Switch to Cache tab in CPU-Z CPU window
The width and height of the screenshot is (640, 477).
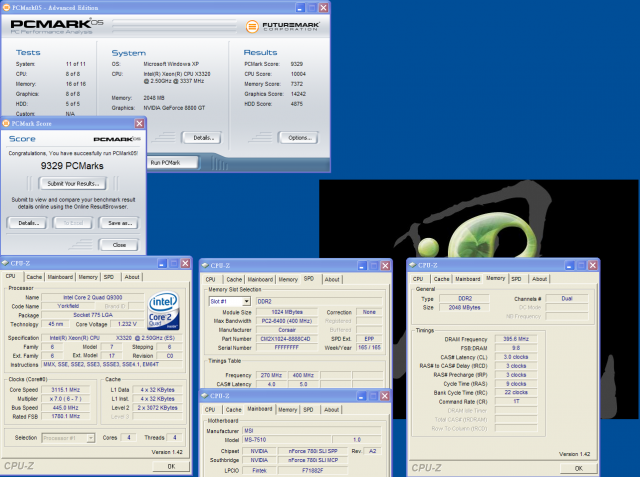coord(34,277)
